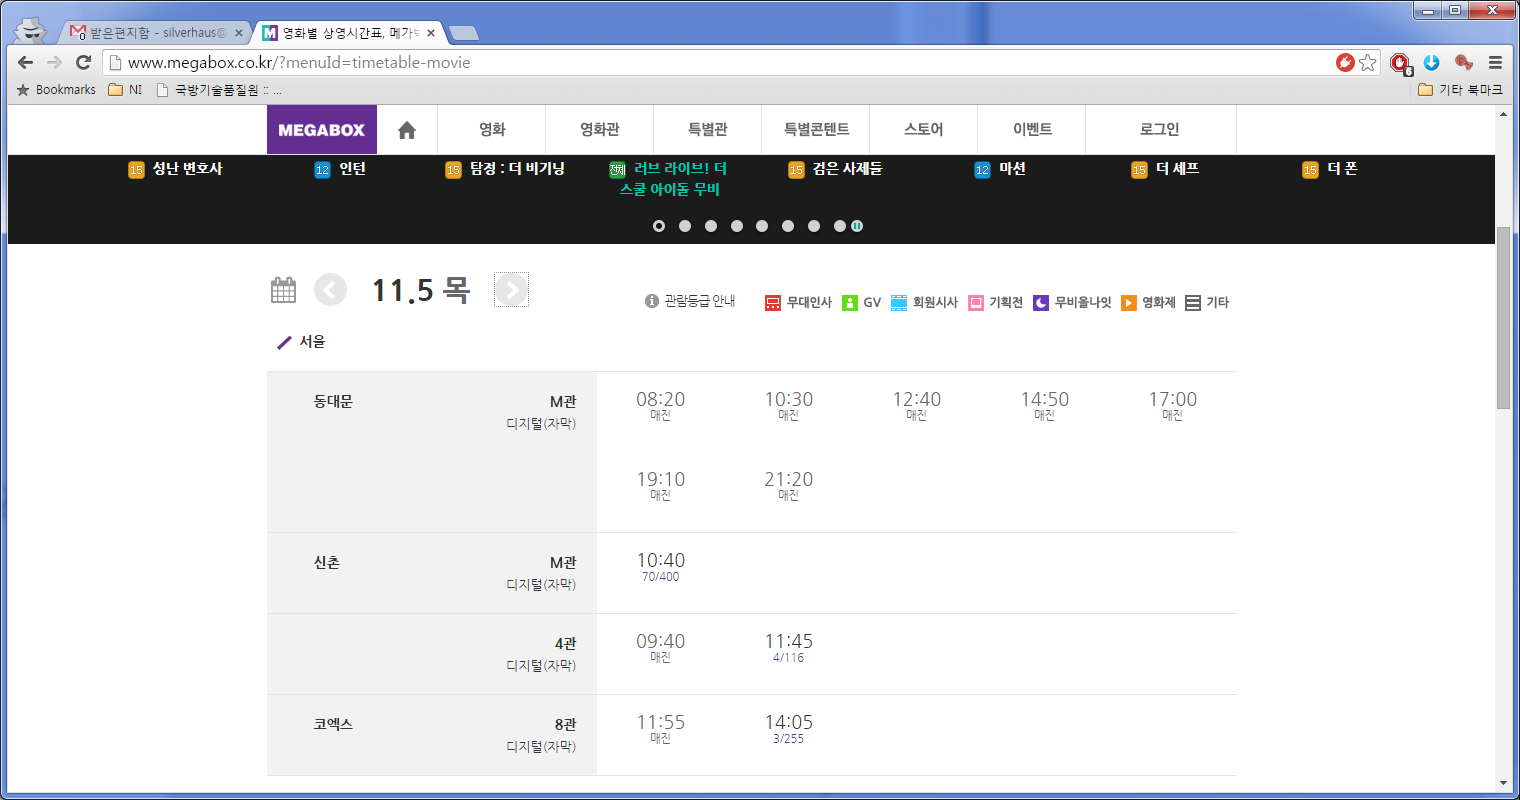Expand the 기타 북마크 bookmarks folder

click(x=1460, y=90)
